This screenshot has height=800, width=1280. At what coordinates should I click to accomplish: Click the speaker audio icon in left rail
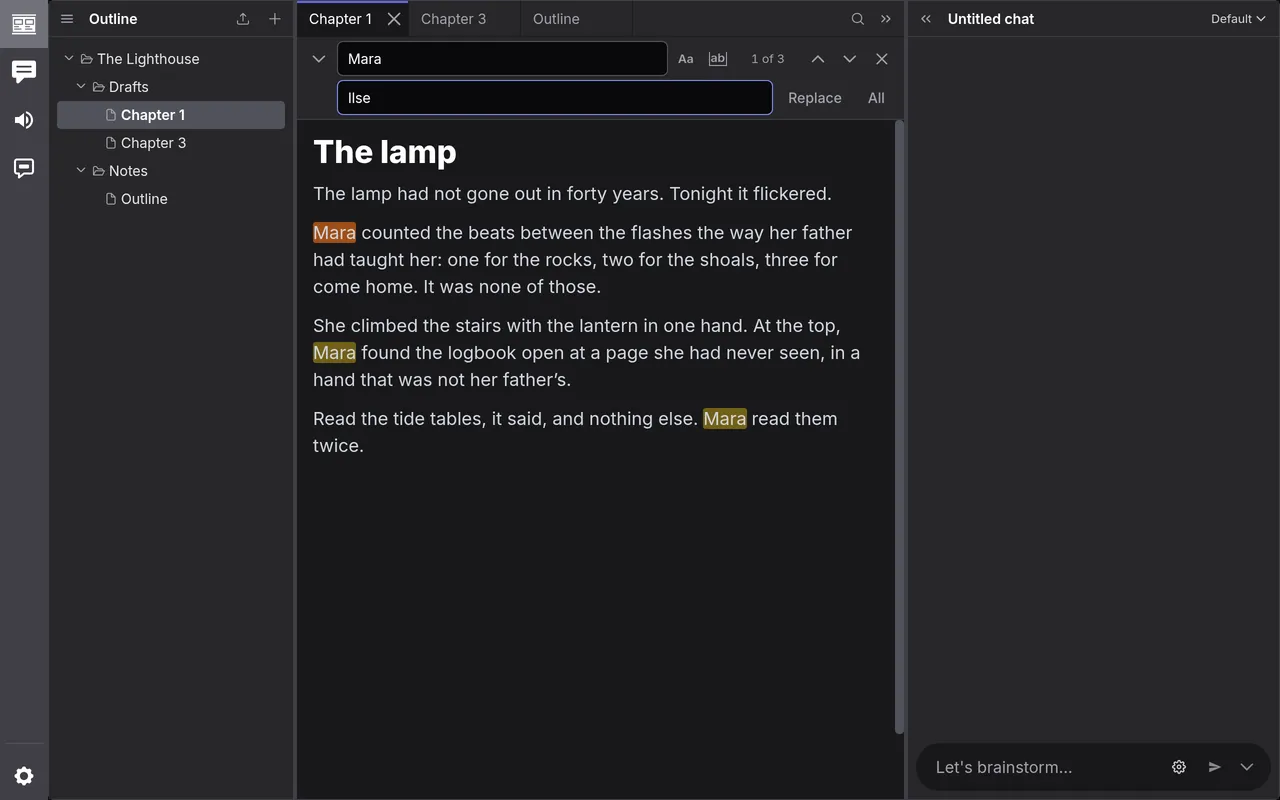pos(24,120)
